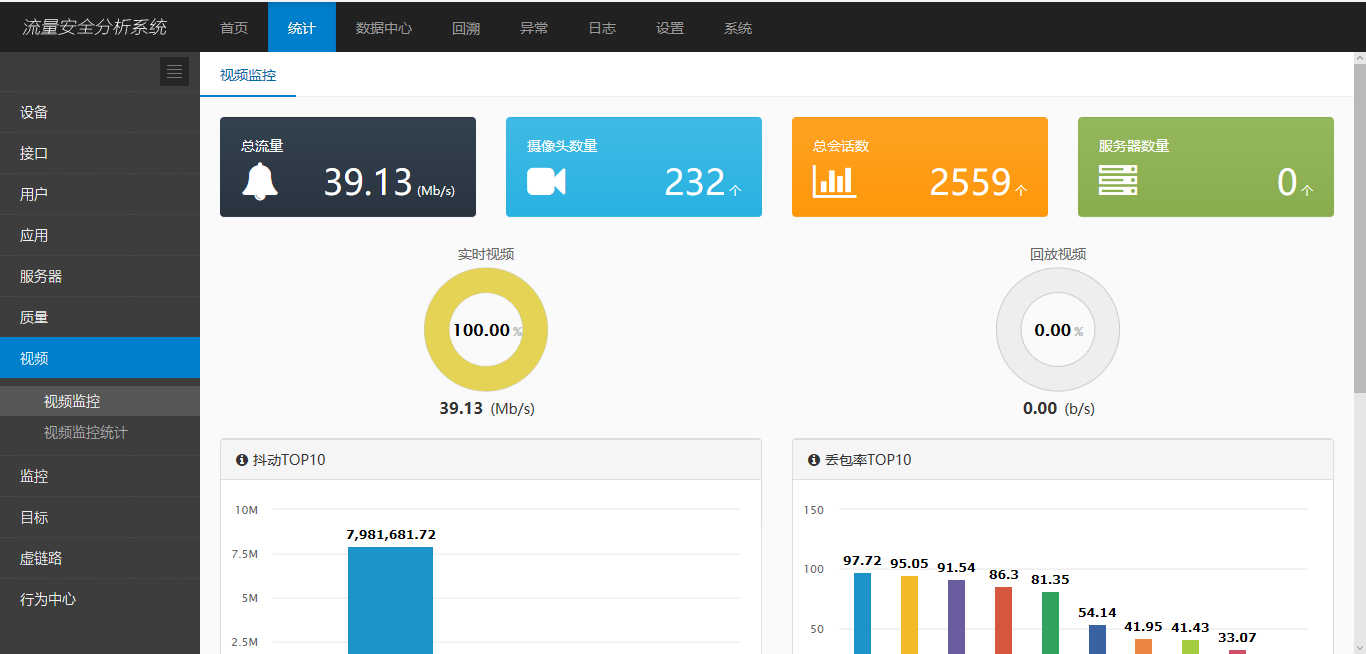Expand the 接口 sidebar section
Screen dimensions: 1366x654
100,153
